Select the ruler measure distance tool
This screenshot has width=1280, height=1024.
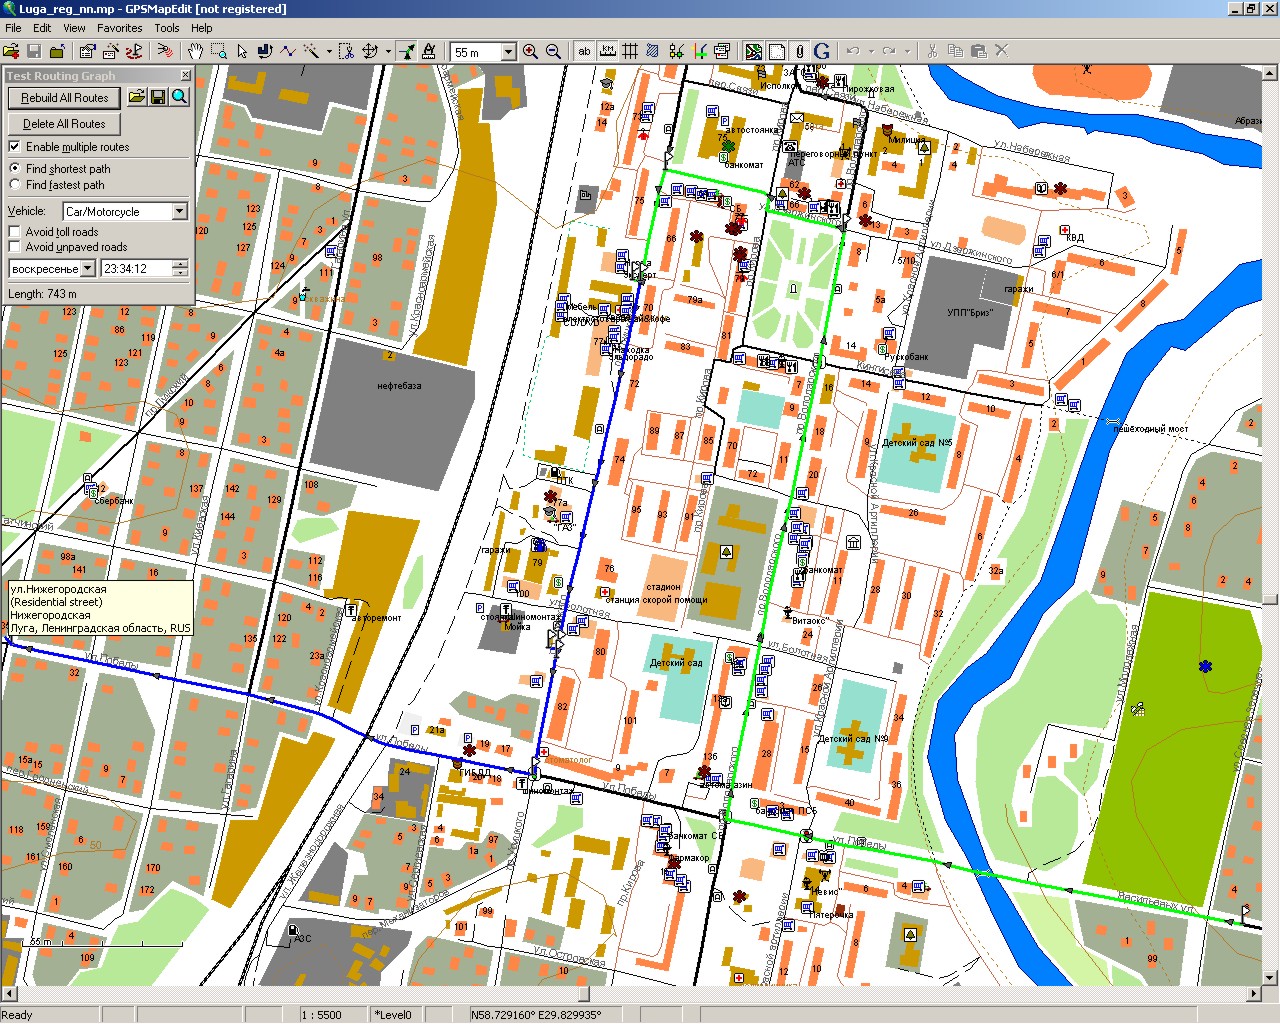(x=429, y=51)
